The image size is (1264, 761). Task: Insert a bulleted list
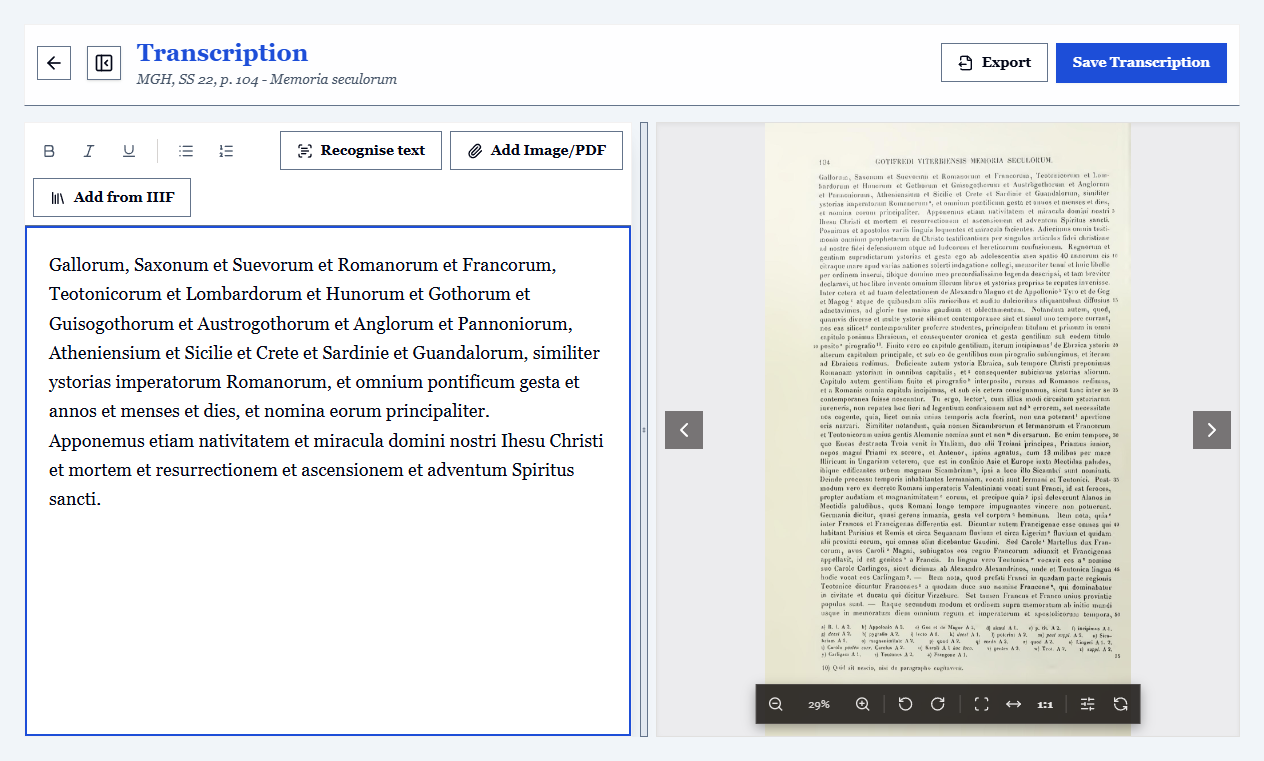[x=186, y=151]
